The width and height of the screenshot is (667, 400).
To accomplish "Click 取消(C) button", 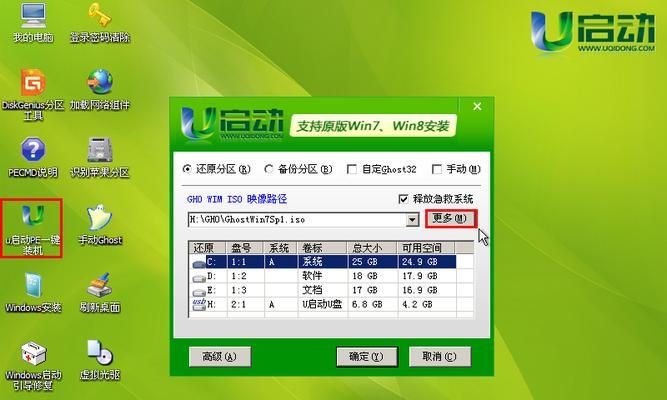I will coord(440,357).
